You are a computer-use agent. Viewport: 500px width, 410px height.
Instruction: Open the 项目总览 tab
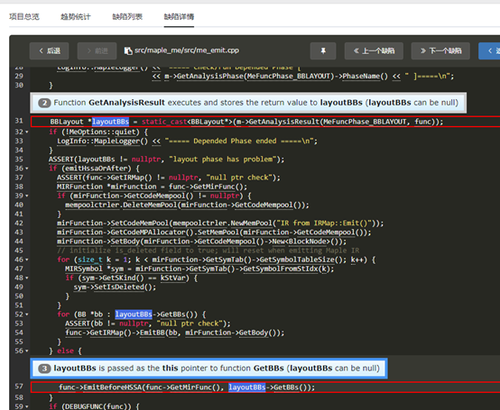point(24,17)
